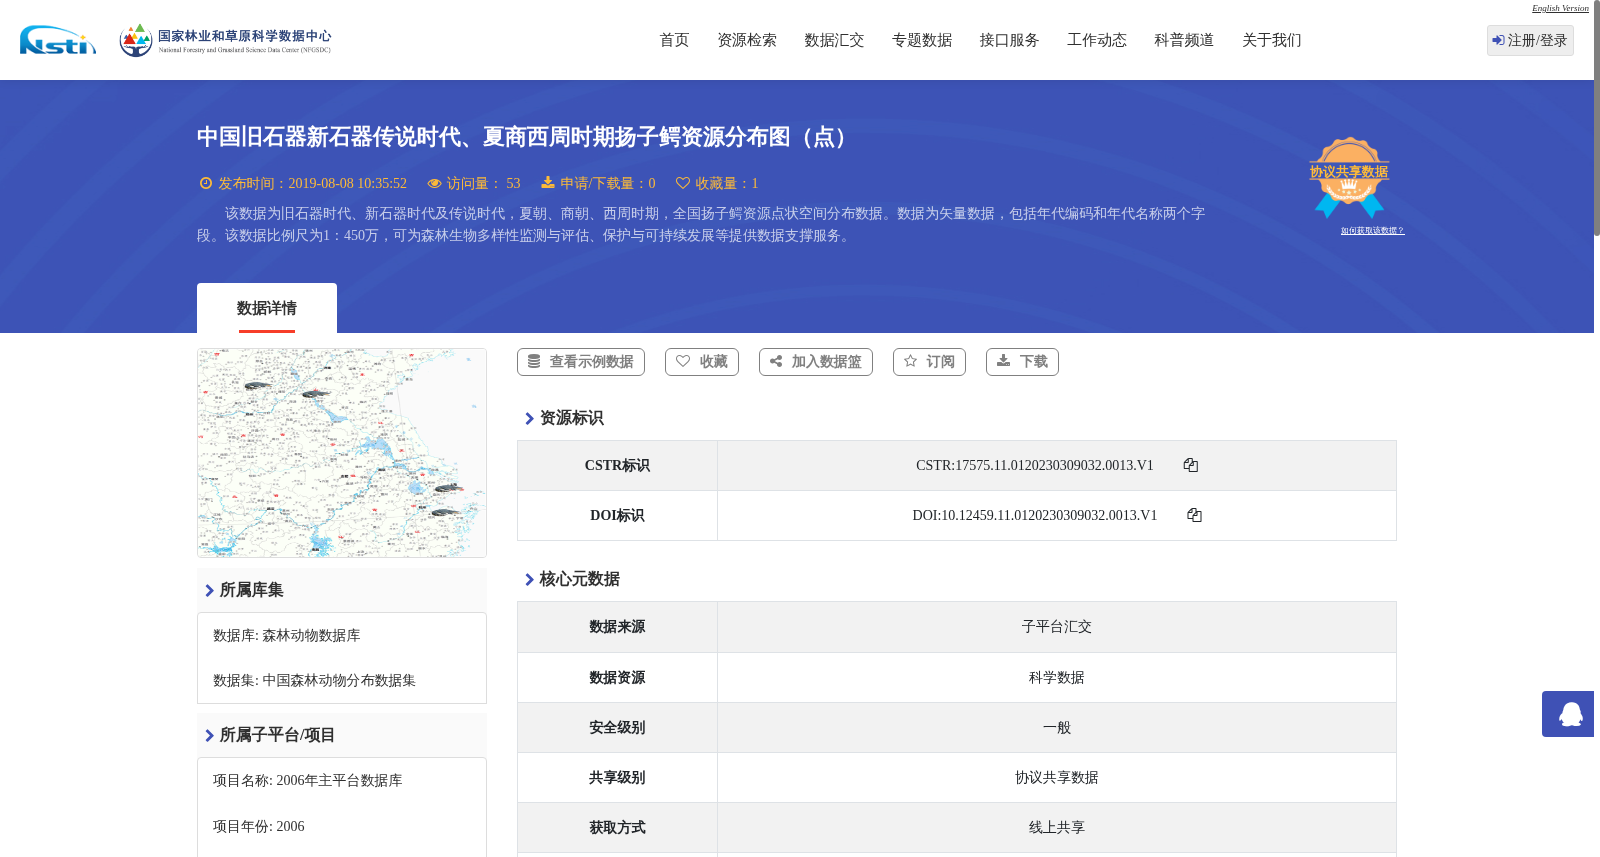Click the 查看示例数据 button
The width and height of the screenshot is (1600, 857).
[x=581, y=362]
